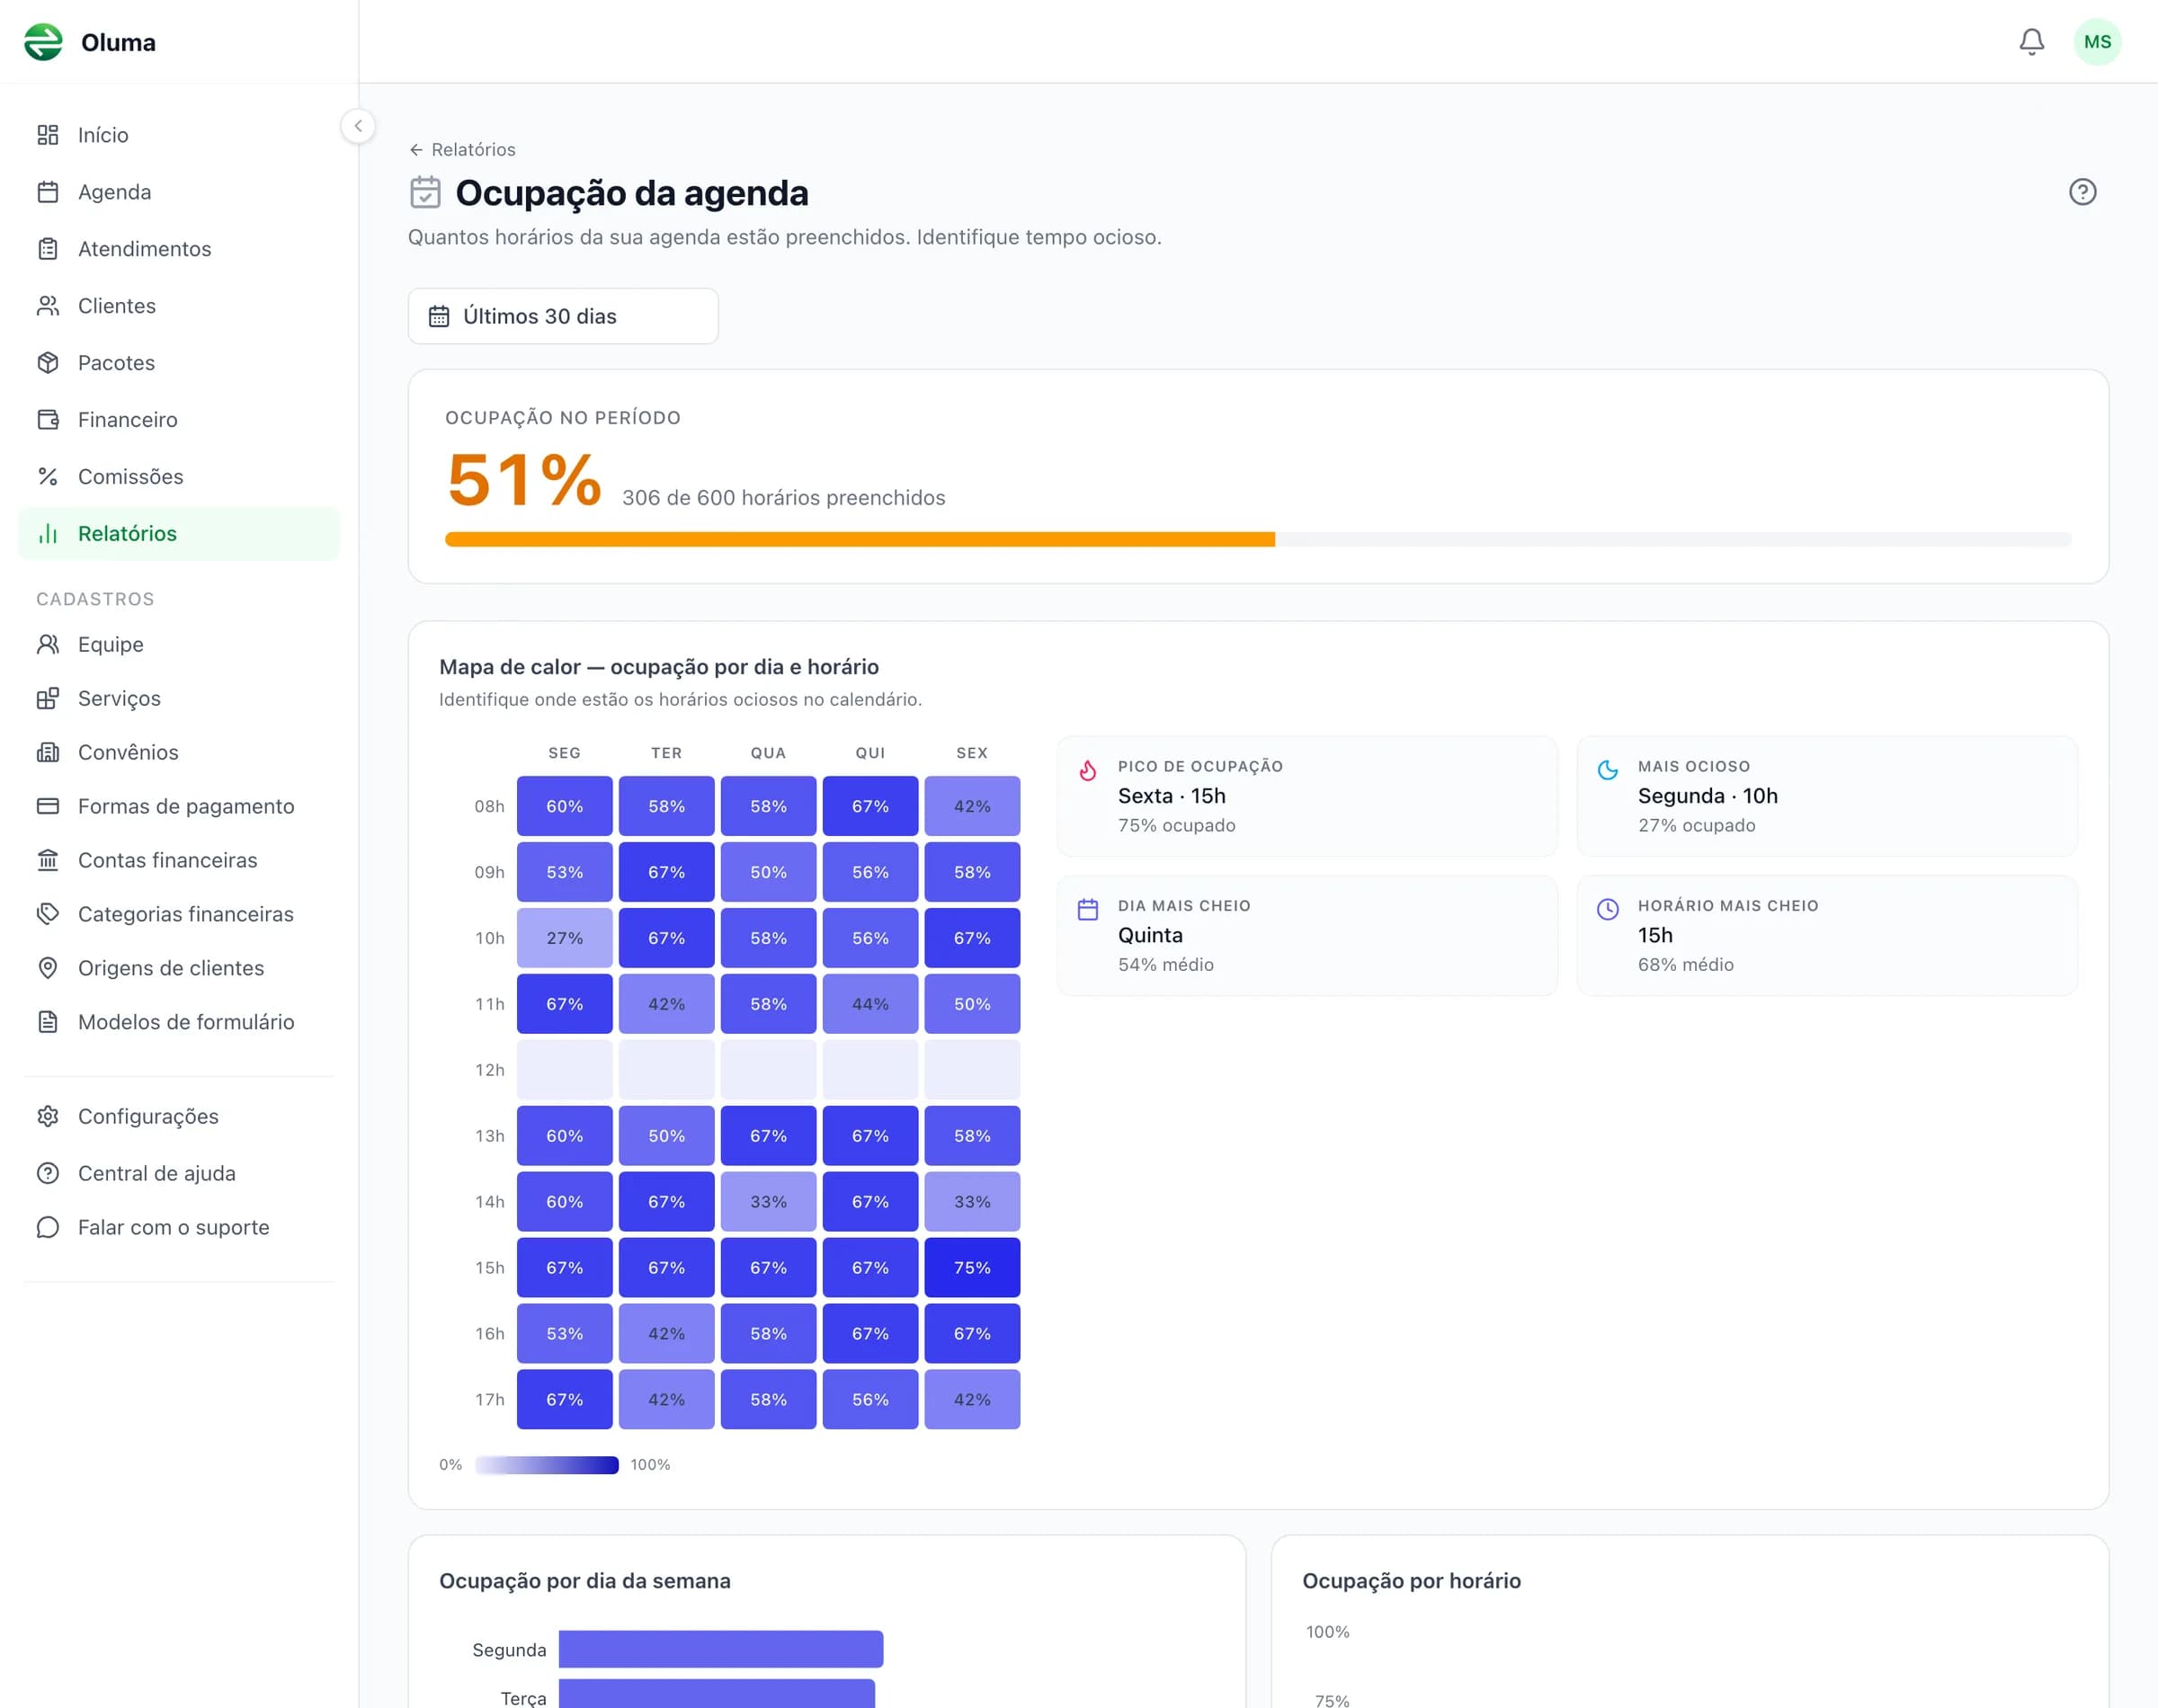Click the Origens de clientes pin icon
Viewport: 2158px width, 1708px height.
pyautogui.click(x=48, y=969)
